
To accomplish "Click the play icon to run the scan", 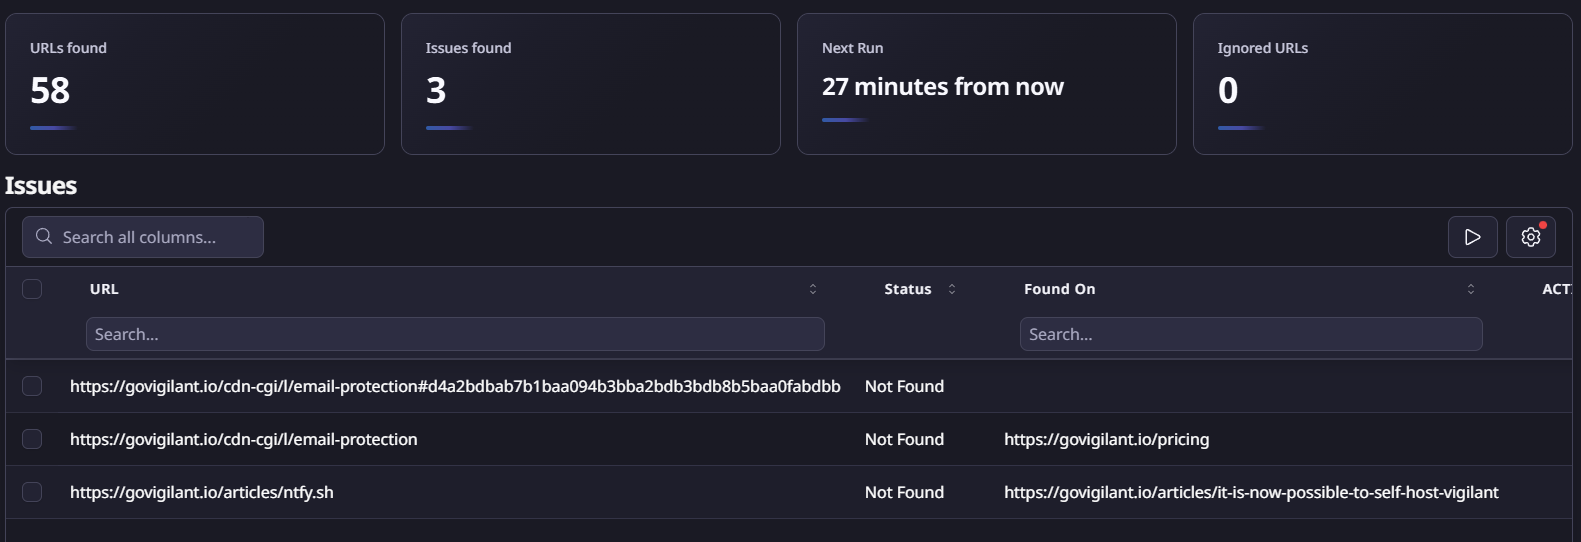I will (x=1472, y=237).
